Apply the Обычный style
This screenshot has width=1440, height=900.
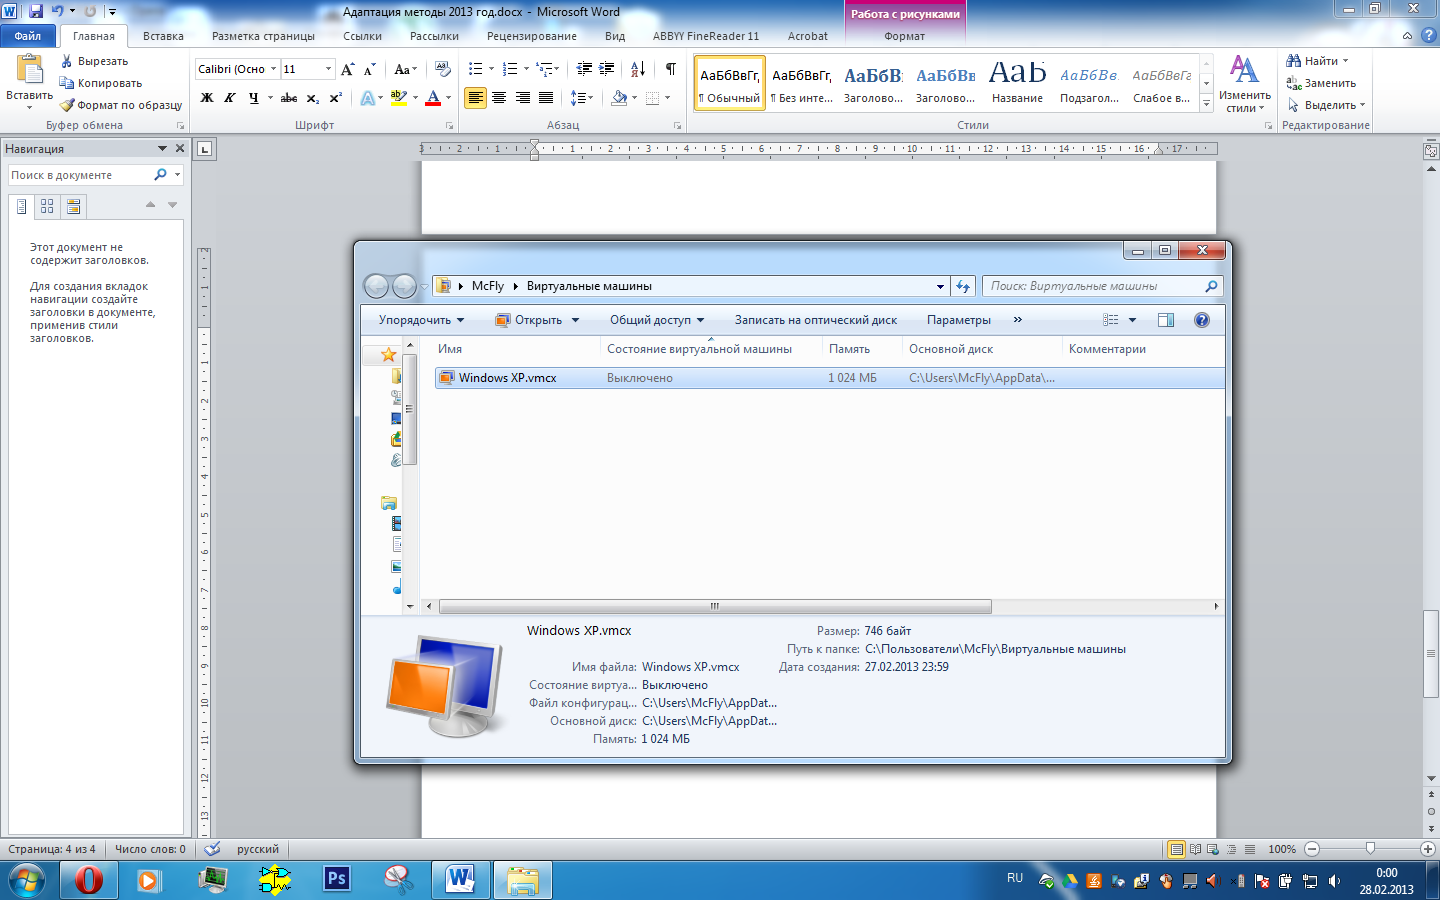click(730, 83)
